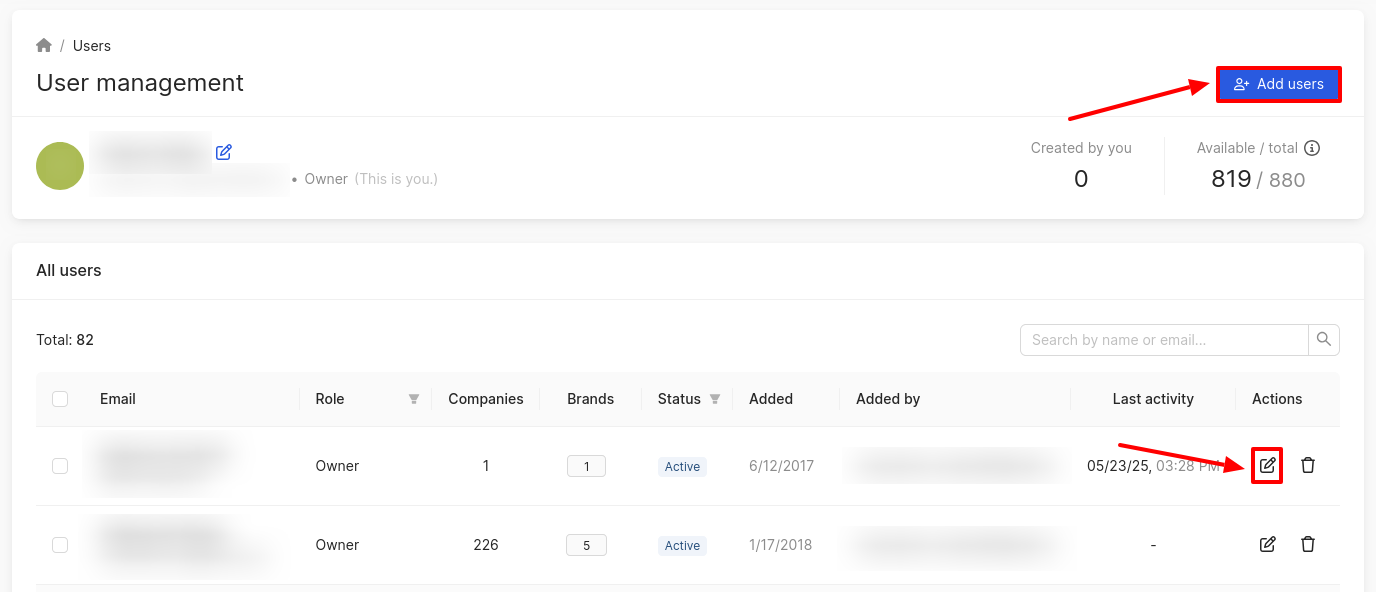Image resolution: width=1376 pixels, height=592 pixels.
Task: Click the Add users button
Action: point(1278,84)
